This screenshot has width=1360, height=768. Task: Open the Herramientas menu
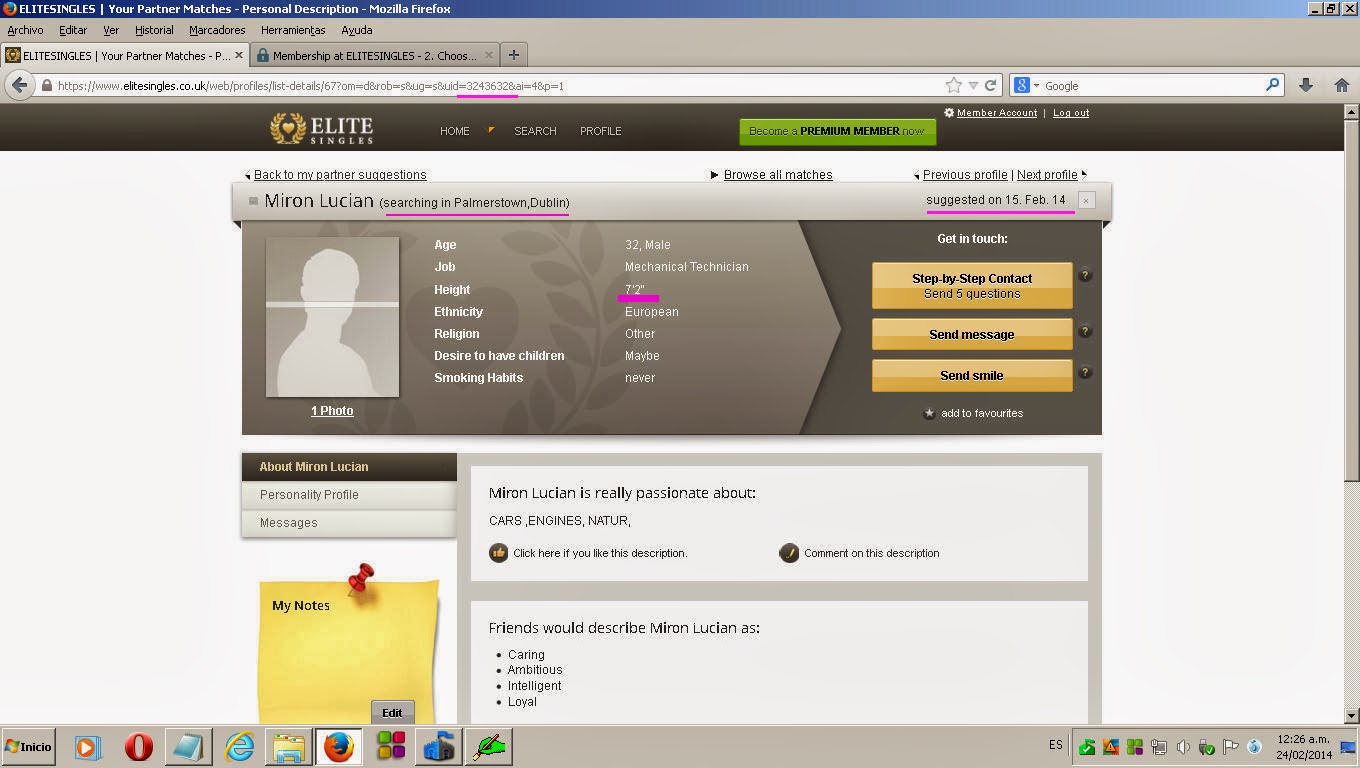(294, 31)
